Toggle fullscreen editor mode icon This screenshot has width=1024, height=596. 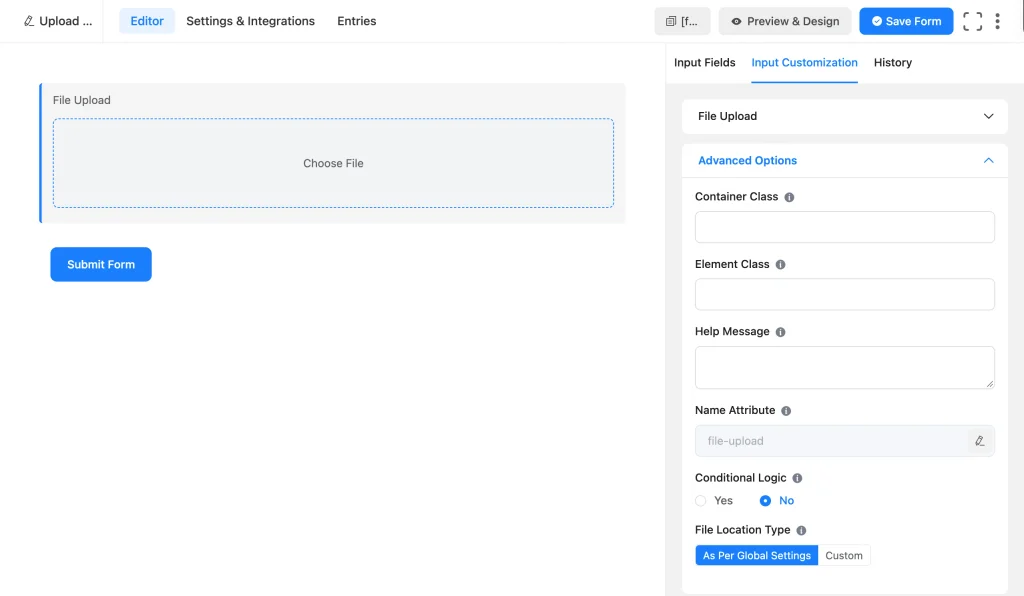(972, 21)
